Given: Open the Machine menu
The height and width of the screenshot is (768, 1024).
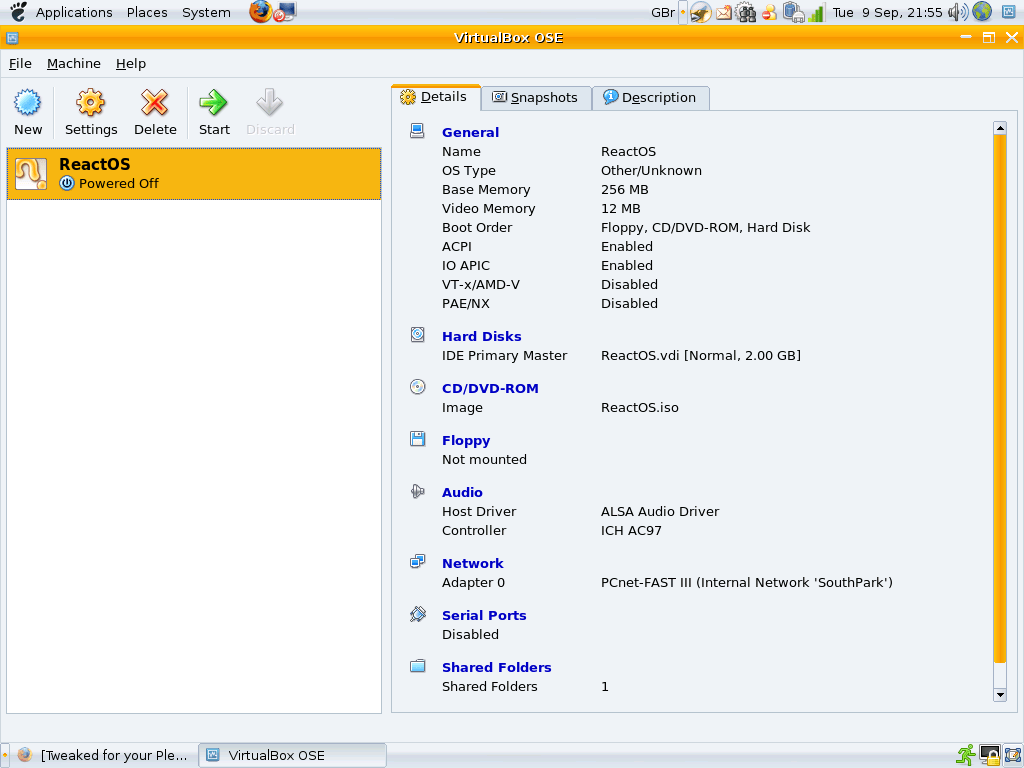Looking at the screenshot, I should pyautogui.click(x=73, y=63).
